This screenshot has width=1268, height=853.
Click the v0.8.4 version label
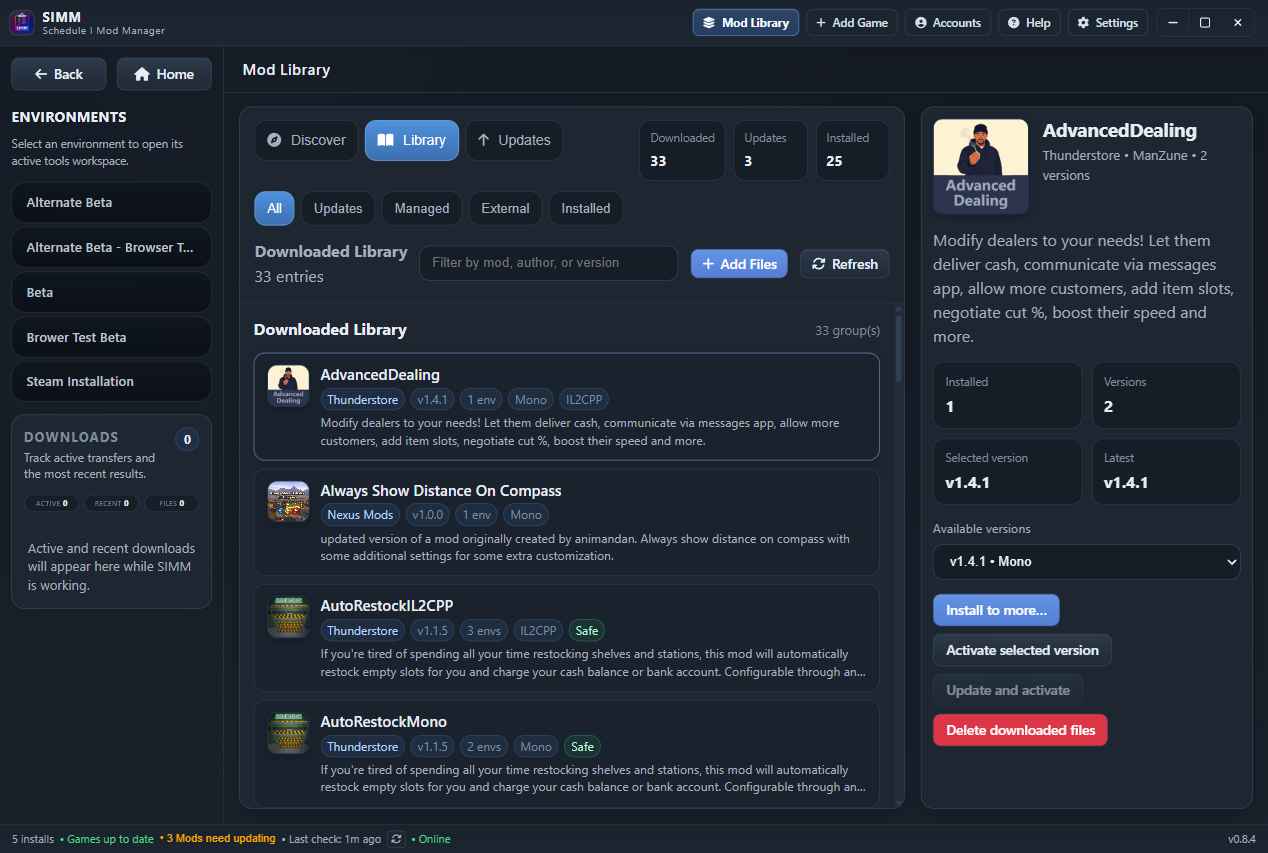coord(1241,839)
